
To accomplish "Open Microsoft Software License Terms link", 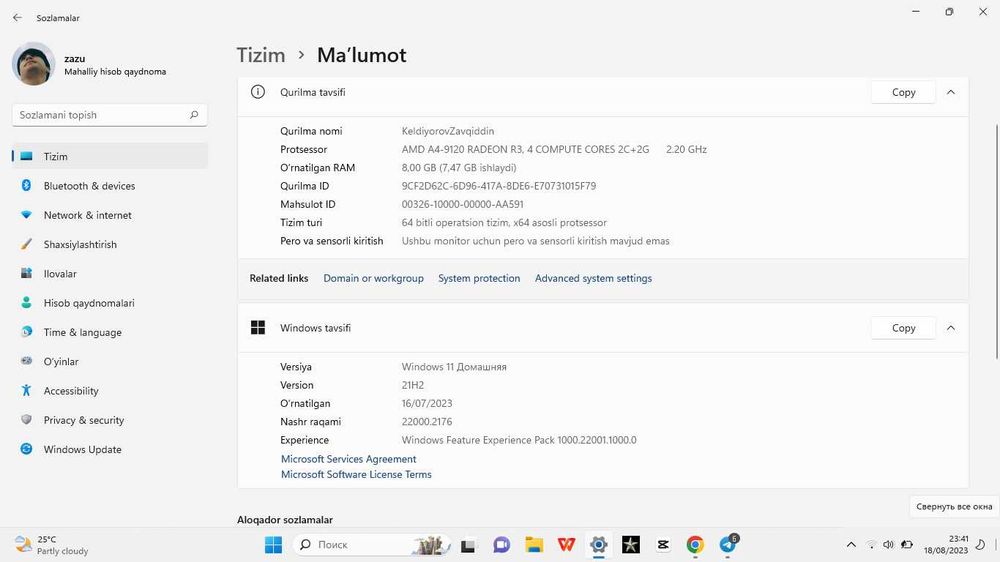I will coord(356,474).
